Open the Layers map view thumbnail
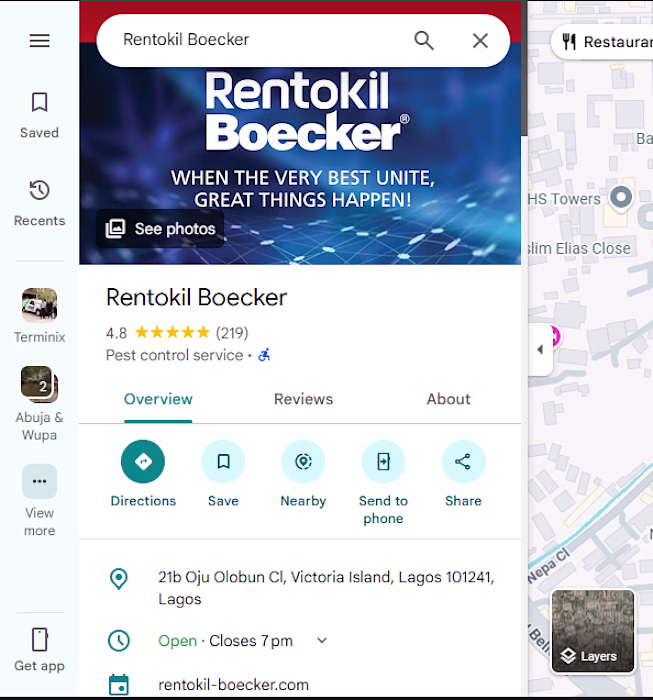Screen dimensions: 653x700 point(593,630)
